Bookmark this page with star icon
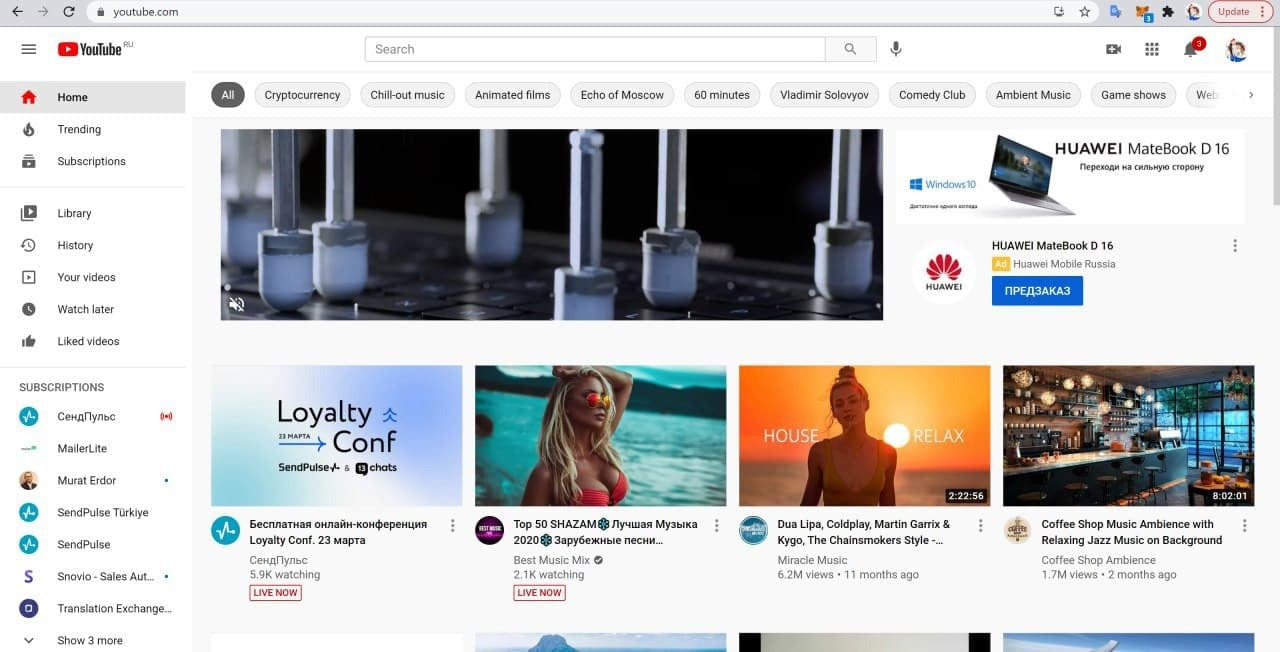 (x=1085, y=12)
